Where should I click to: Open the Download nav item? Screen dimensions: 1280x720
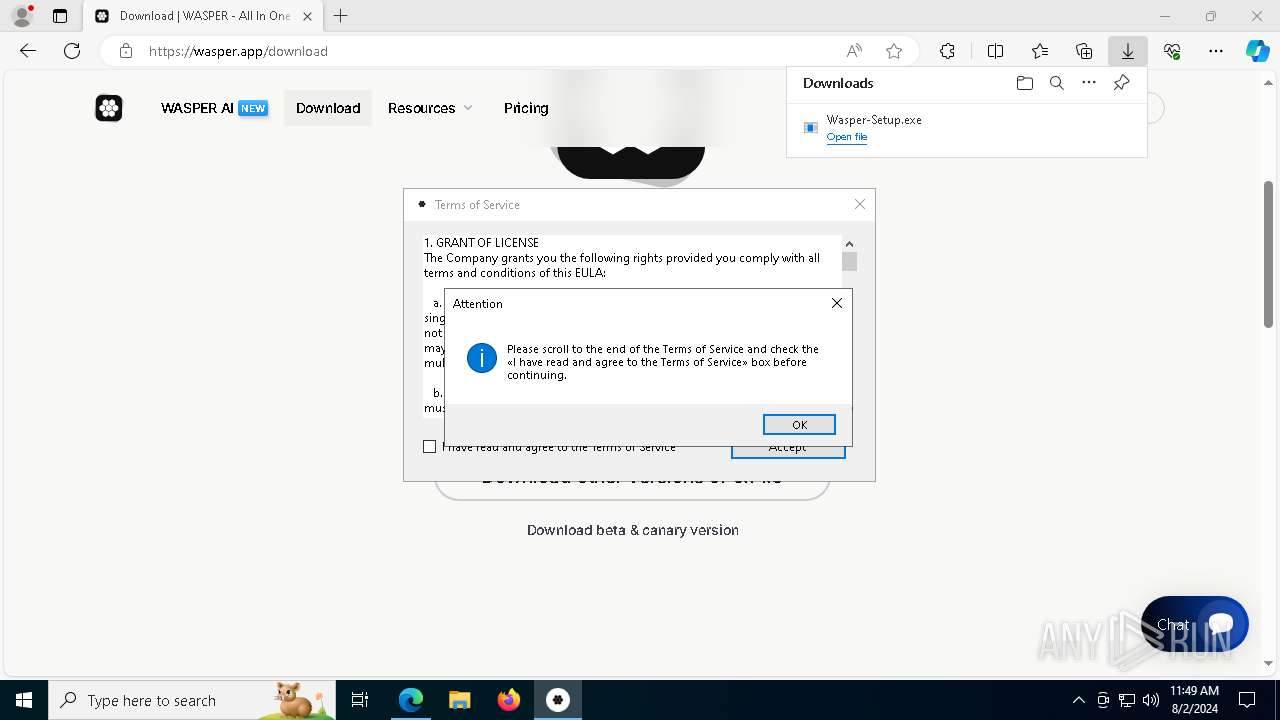coord(328,108)
